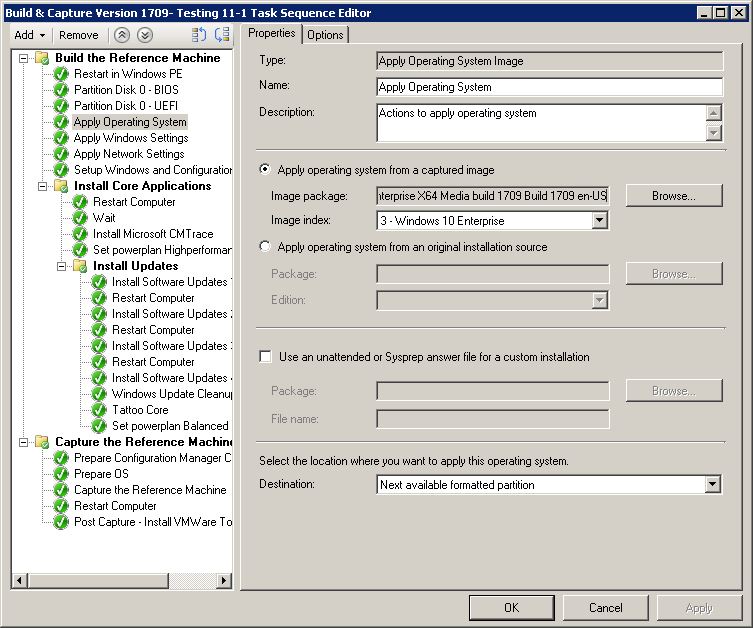Enable unattended or Sysprep answer file checkbox
This screenshot has height=628, width=753.
tap(265, 356)
